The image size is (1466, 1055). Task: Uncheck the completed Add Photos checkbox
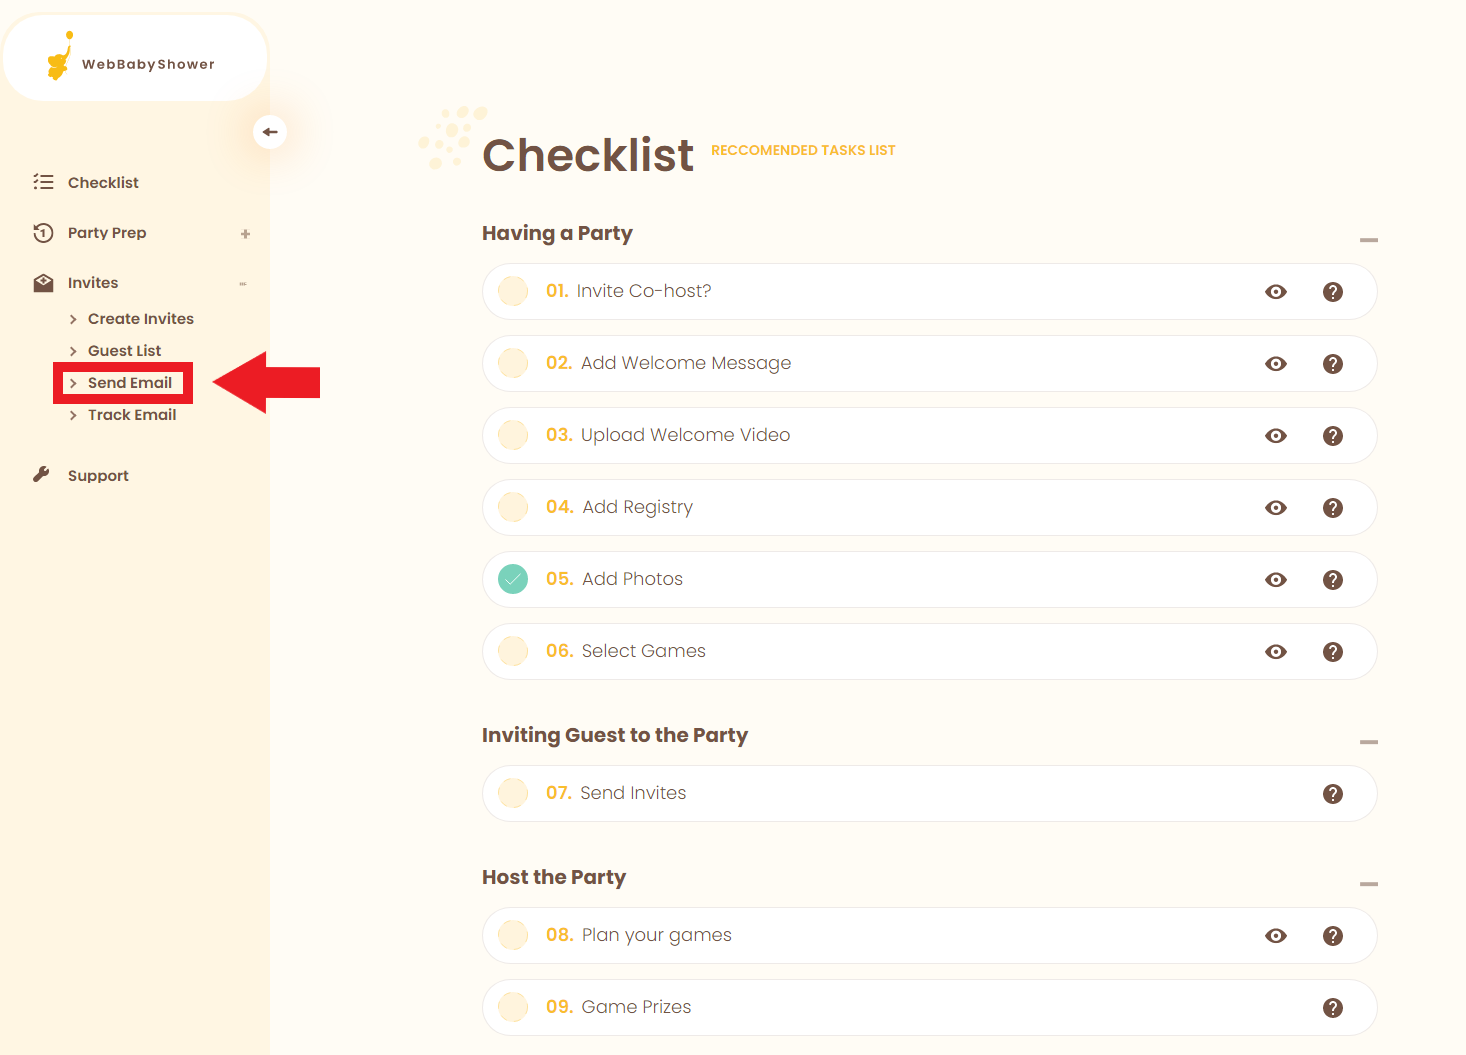[x=513, y=579]
